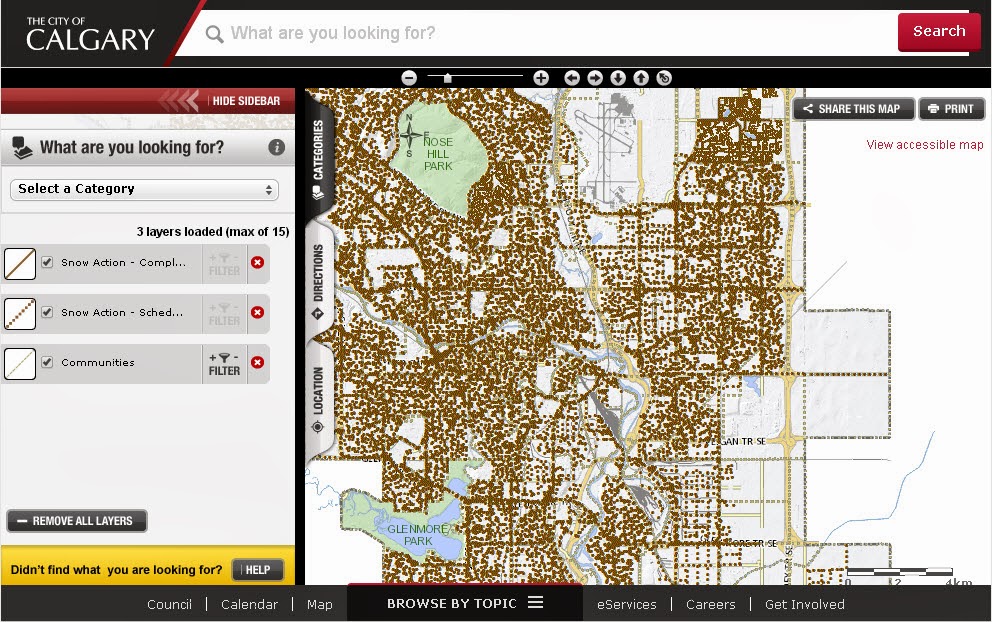Image resolution: width=992 pixels, height=622 pixels.
Task: Click the zoom in plus icon
Action: coord(541,78)
